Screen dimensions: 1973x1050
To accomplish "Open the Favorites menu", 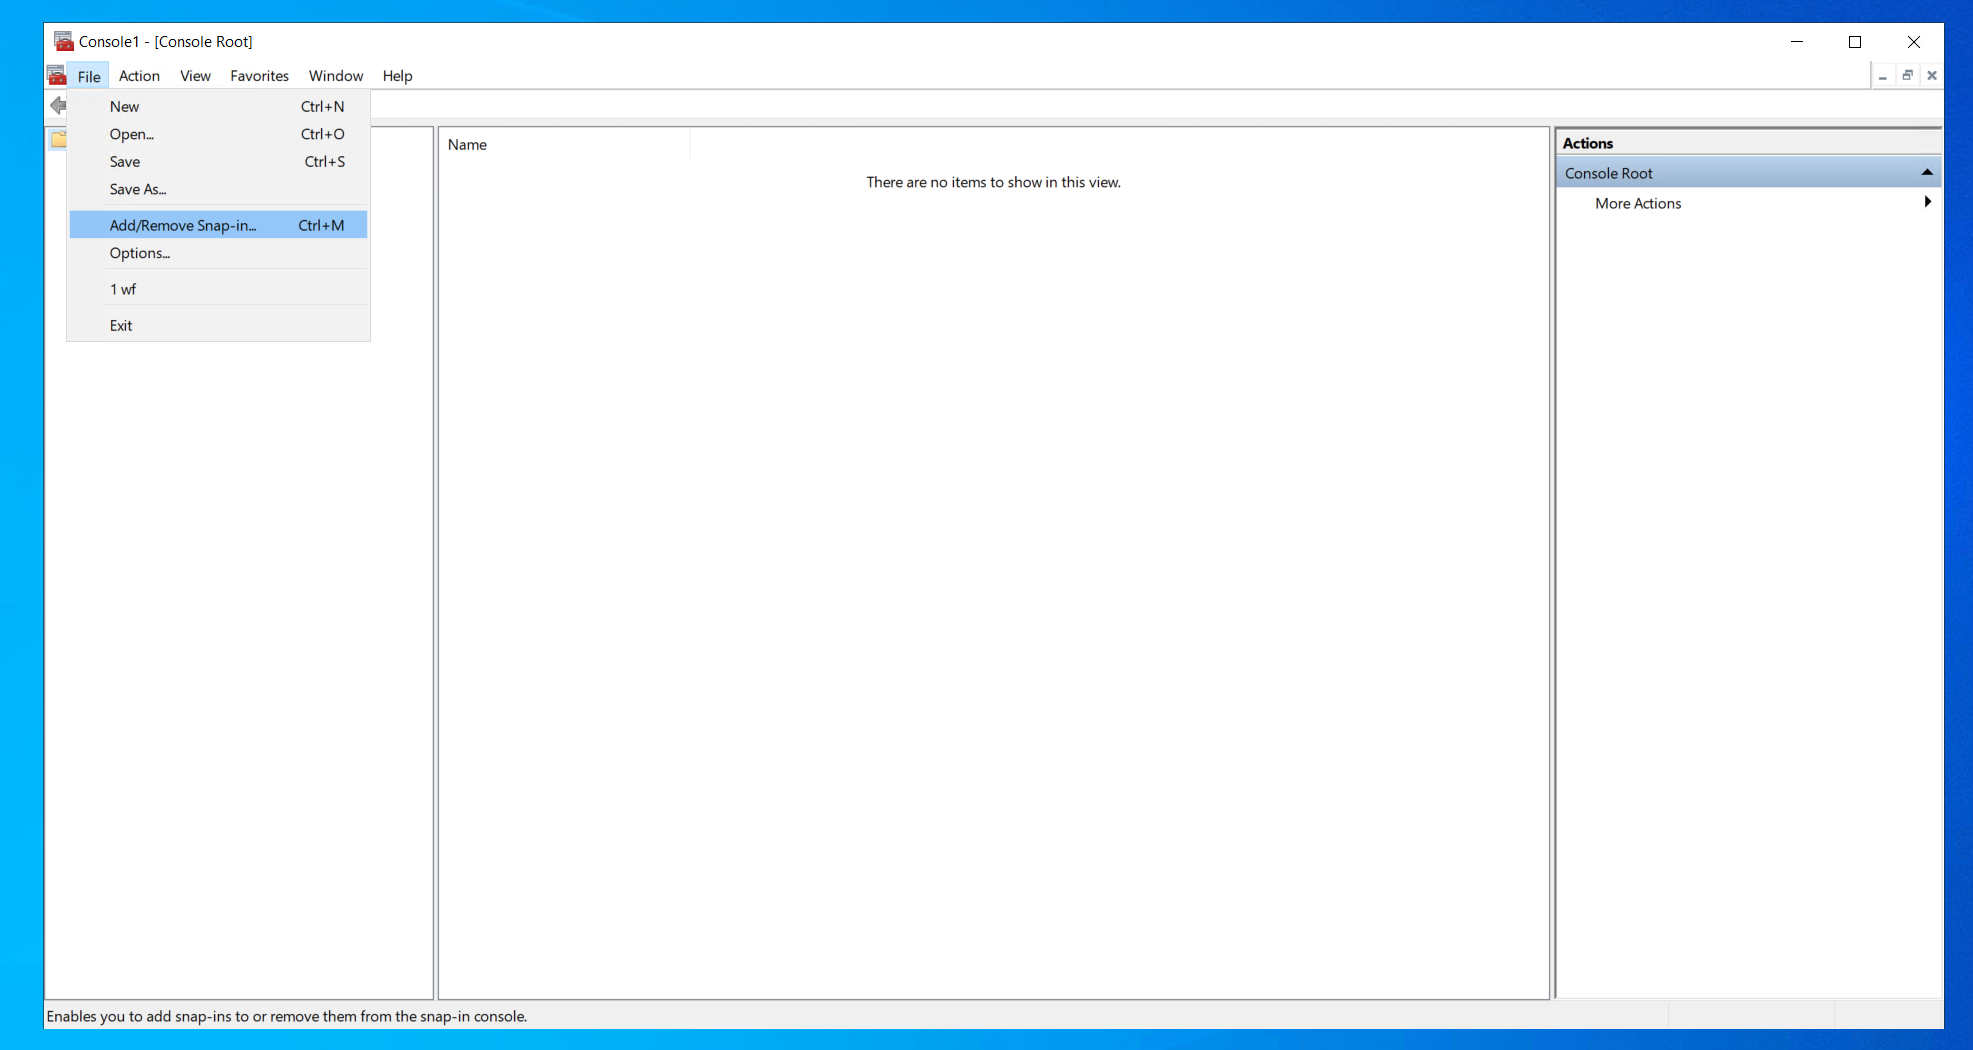I will click(x=259, y=76).
